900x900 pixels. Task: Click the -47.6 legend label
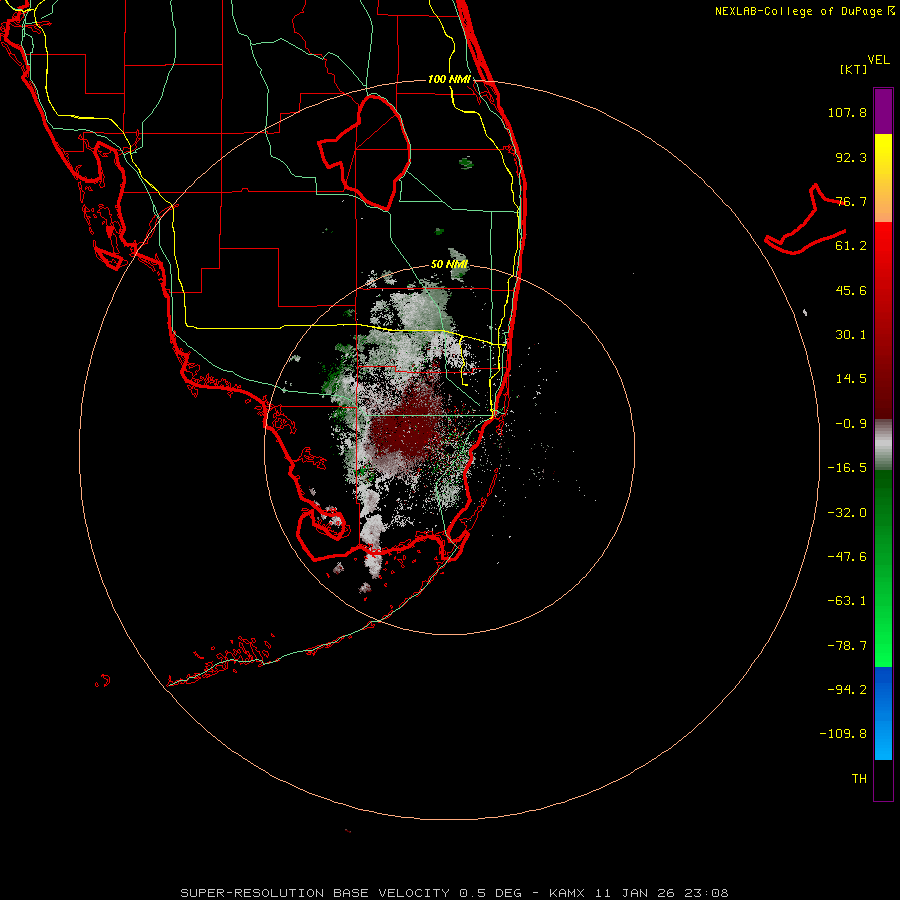coord(847,557)
